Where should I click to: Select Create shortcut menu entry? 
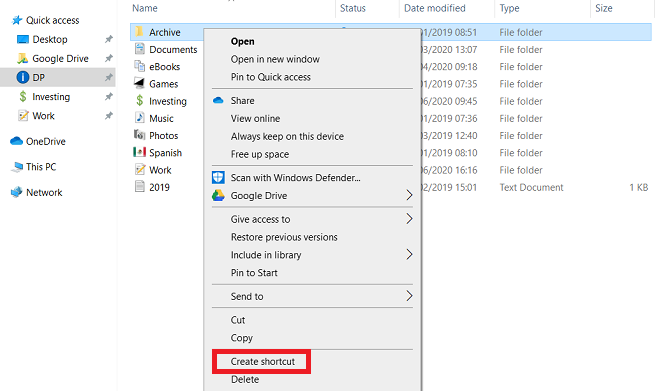tap(263, 362)
